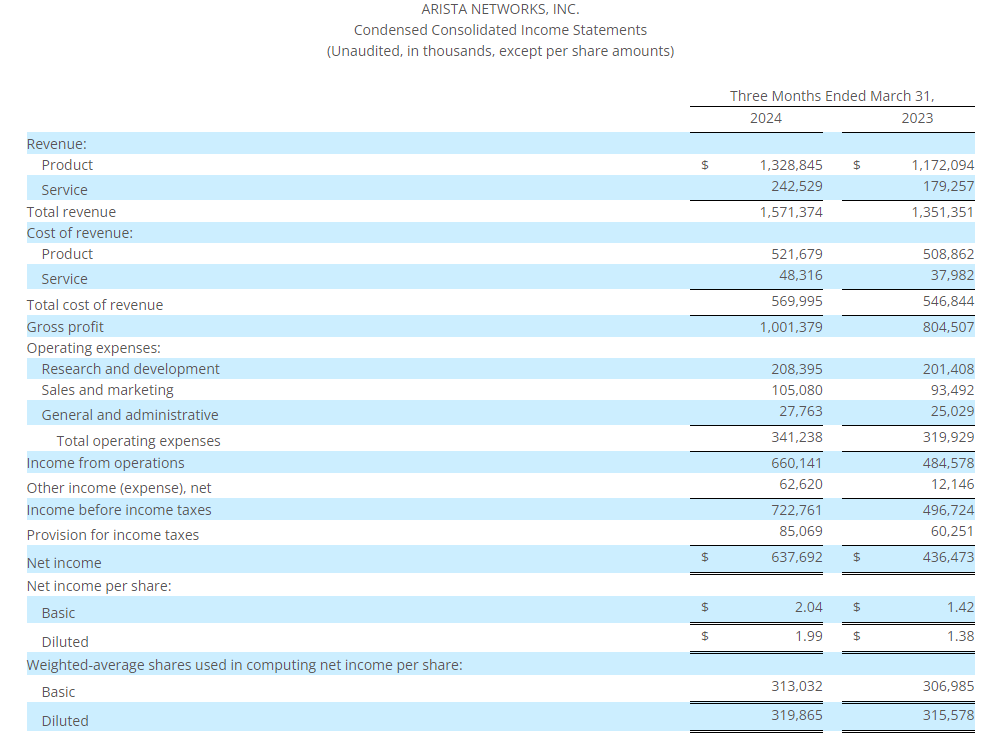
Task: Select pre-tax income value 496,724
Action: tap(948, 510)
